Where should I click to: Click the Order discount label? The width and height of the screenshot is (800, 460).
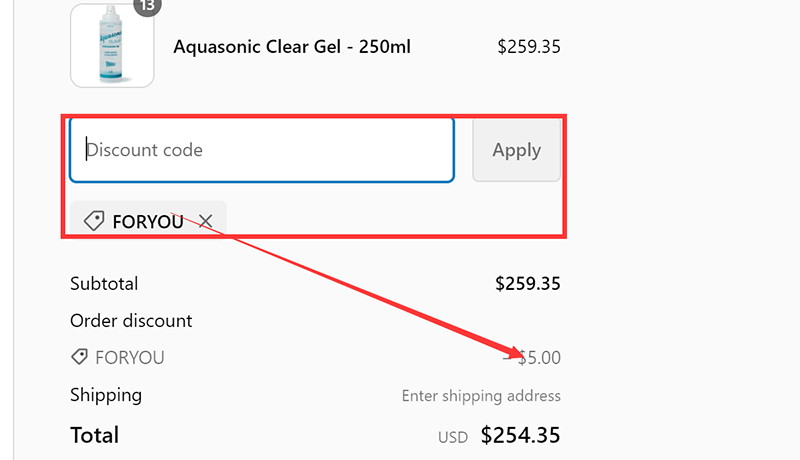[131, 321]
